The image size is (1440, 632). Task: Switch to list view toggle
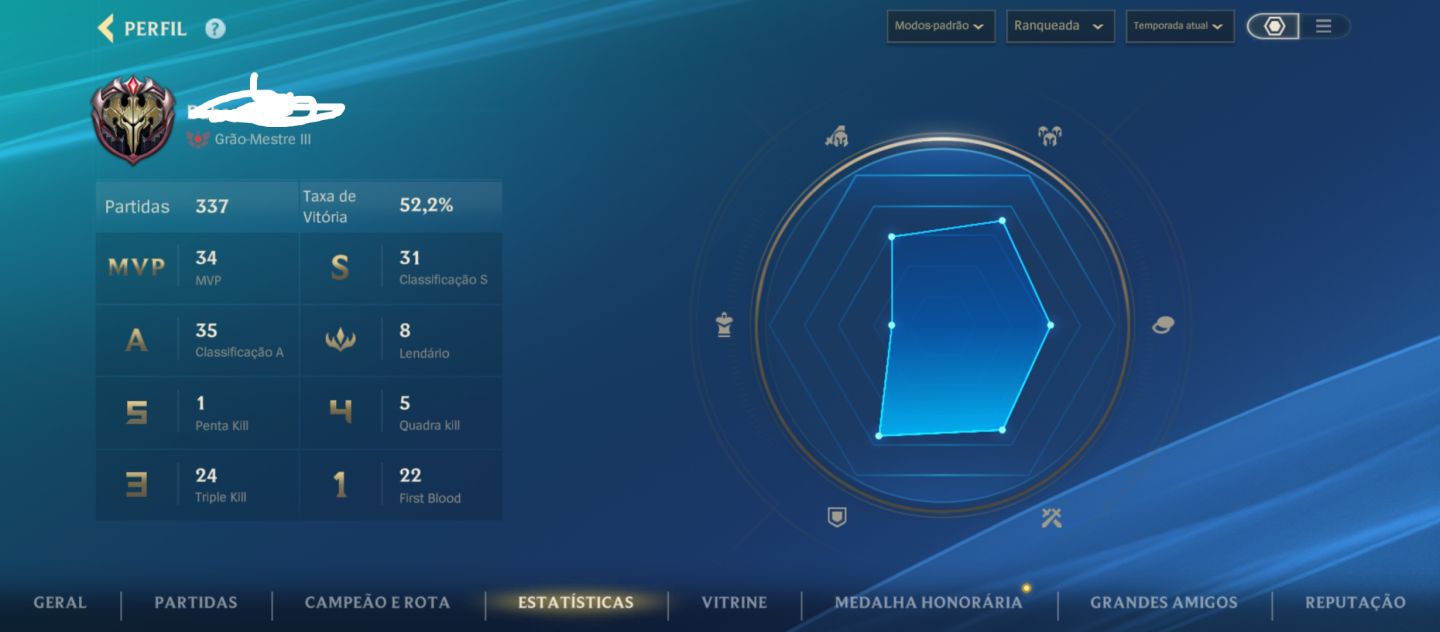1323,27
